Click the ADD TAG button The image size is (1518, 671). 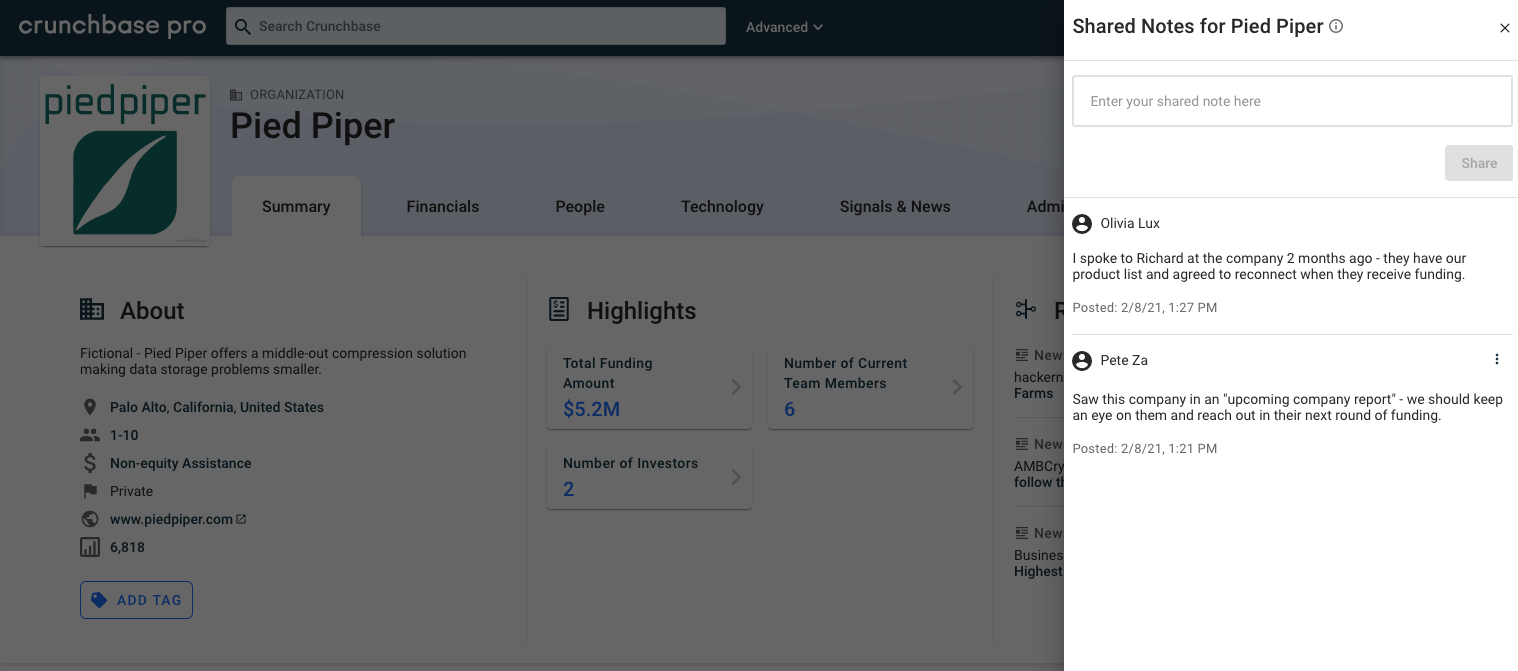tap(136, 600)
